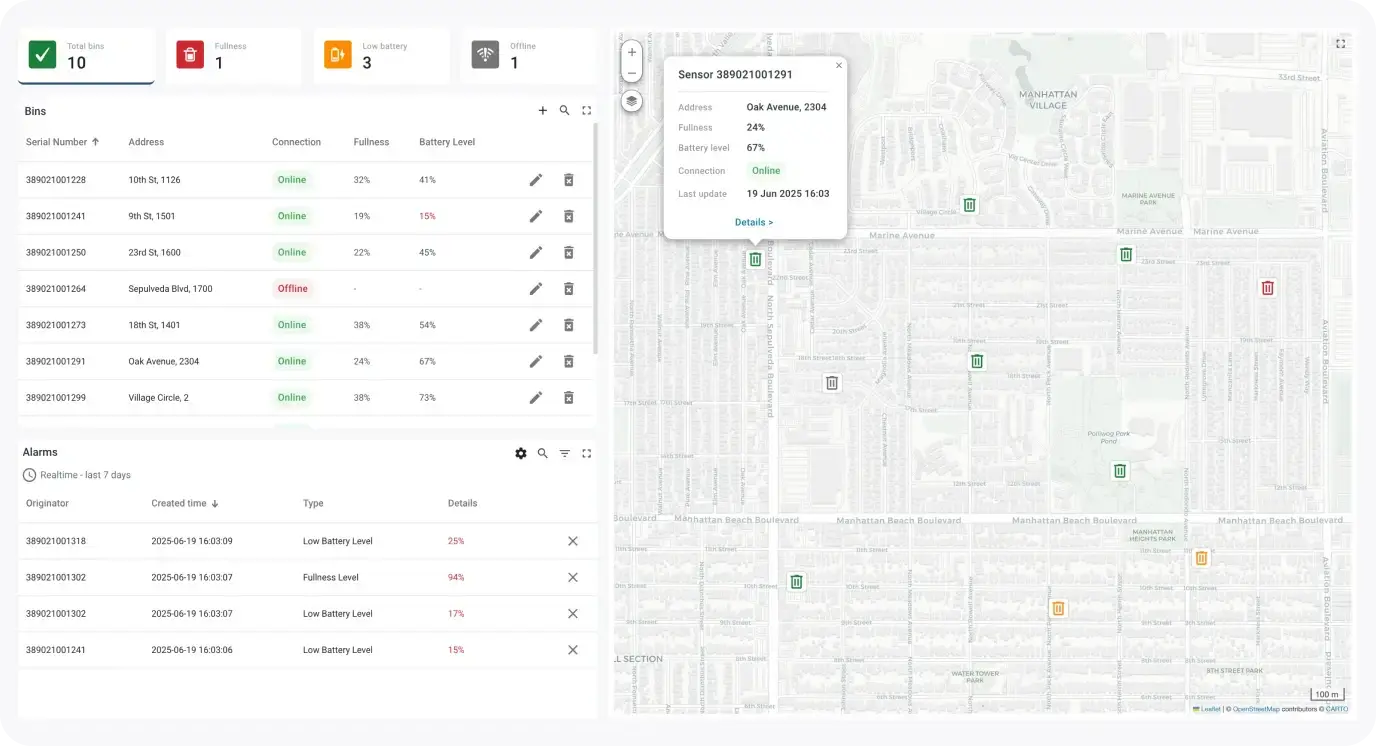
Task: Zoom in on the map
Action: [631, 52]
